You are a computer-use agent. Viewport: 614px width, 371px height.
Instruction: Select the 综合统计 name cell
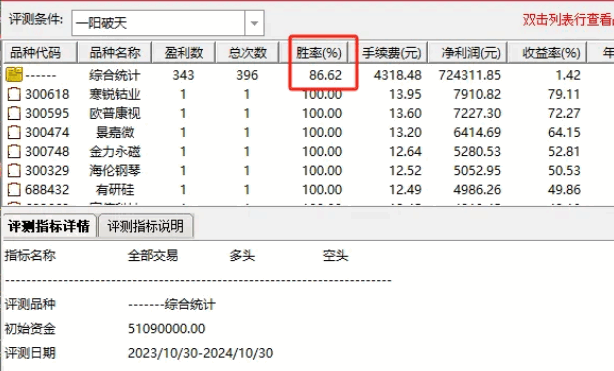(x=115, y=75)
